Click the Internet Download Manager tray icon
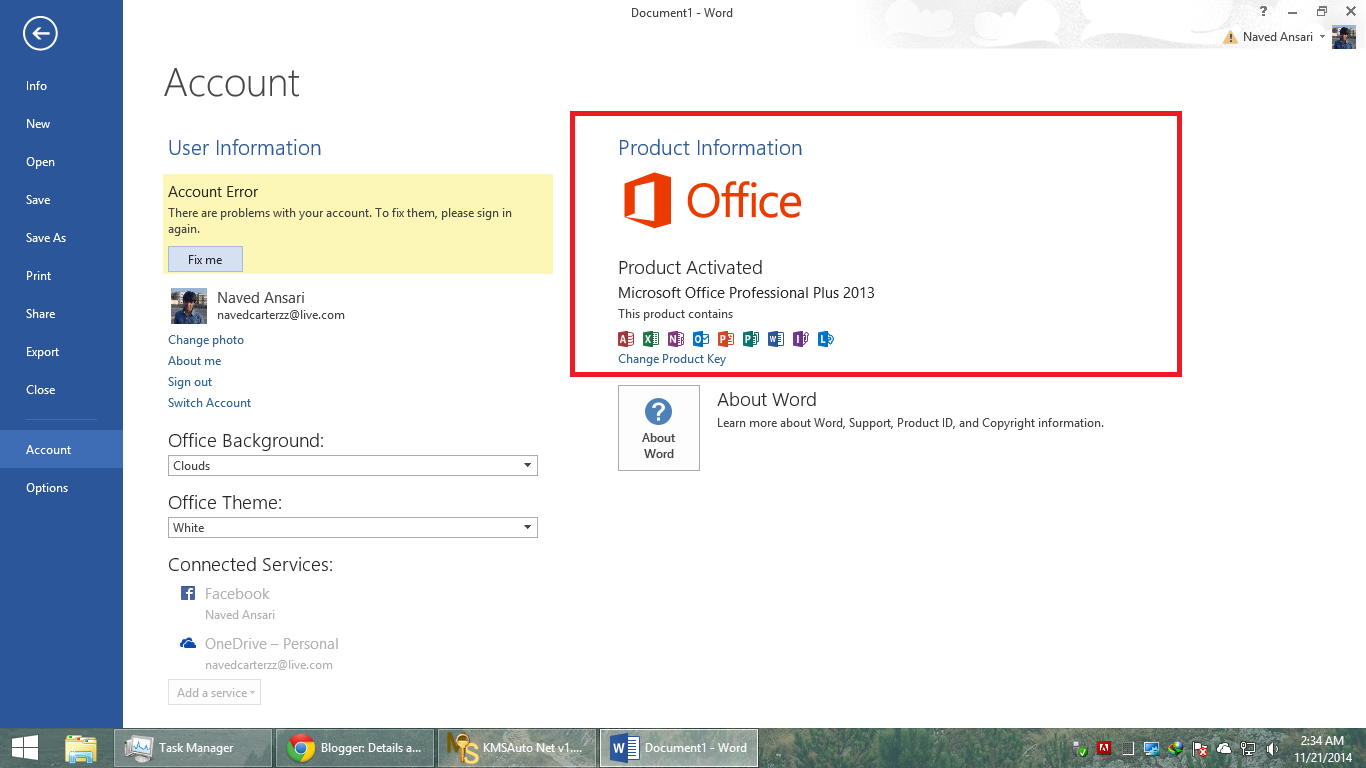The image size is (1366, 768). coord(1175,748)
